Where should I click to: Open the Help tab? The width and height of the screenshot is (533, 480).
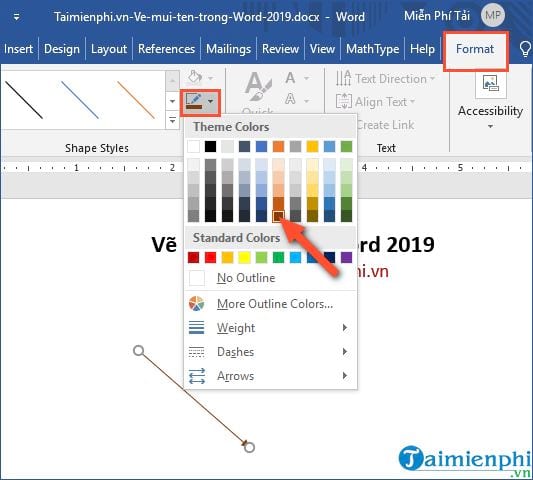click(x=422, y=49)
